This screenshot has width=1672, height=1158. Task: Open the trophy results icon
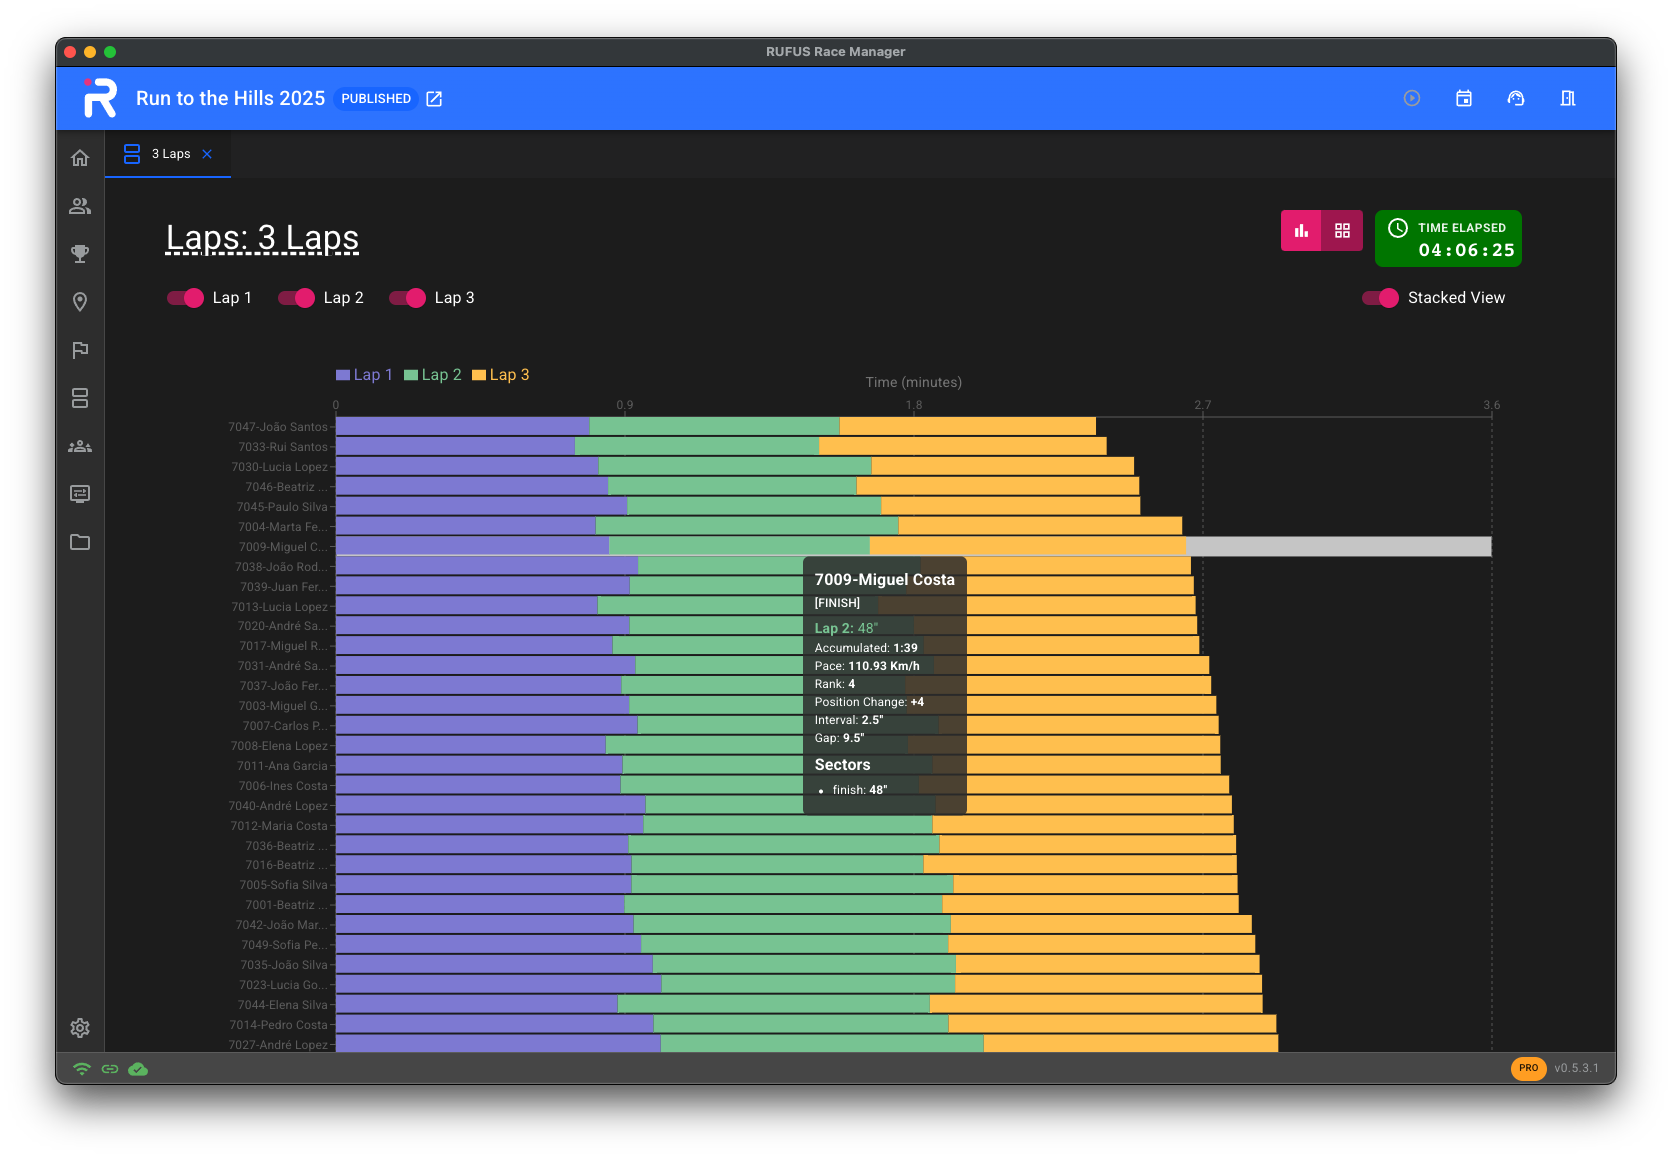[80, 254]
